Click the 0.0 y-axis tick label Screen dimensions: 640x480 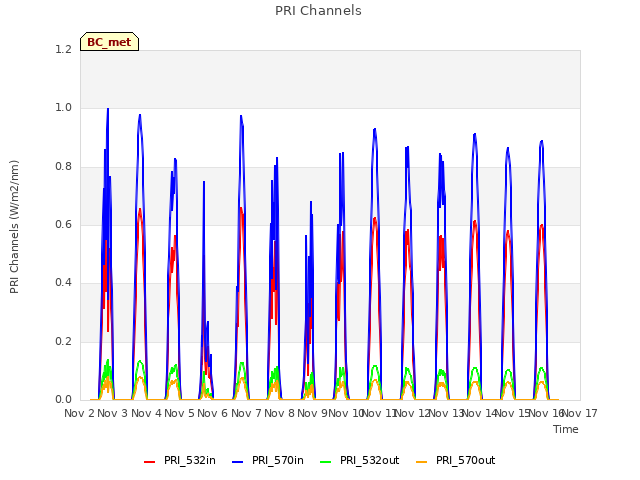[63, 400]
